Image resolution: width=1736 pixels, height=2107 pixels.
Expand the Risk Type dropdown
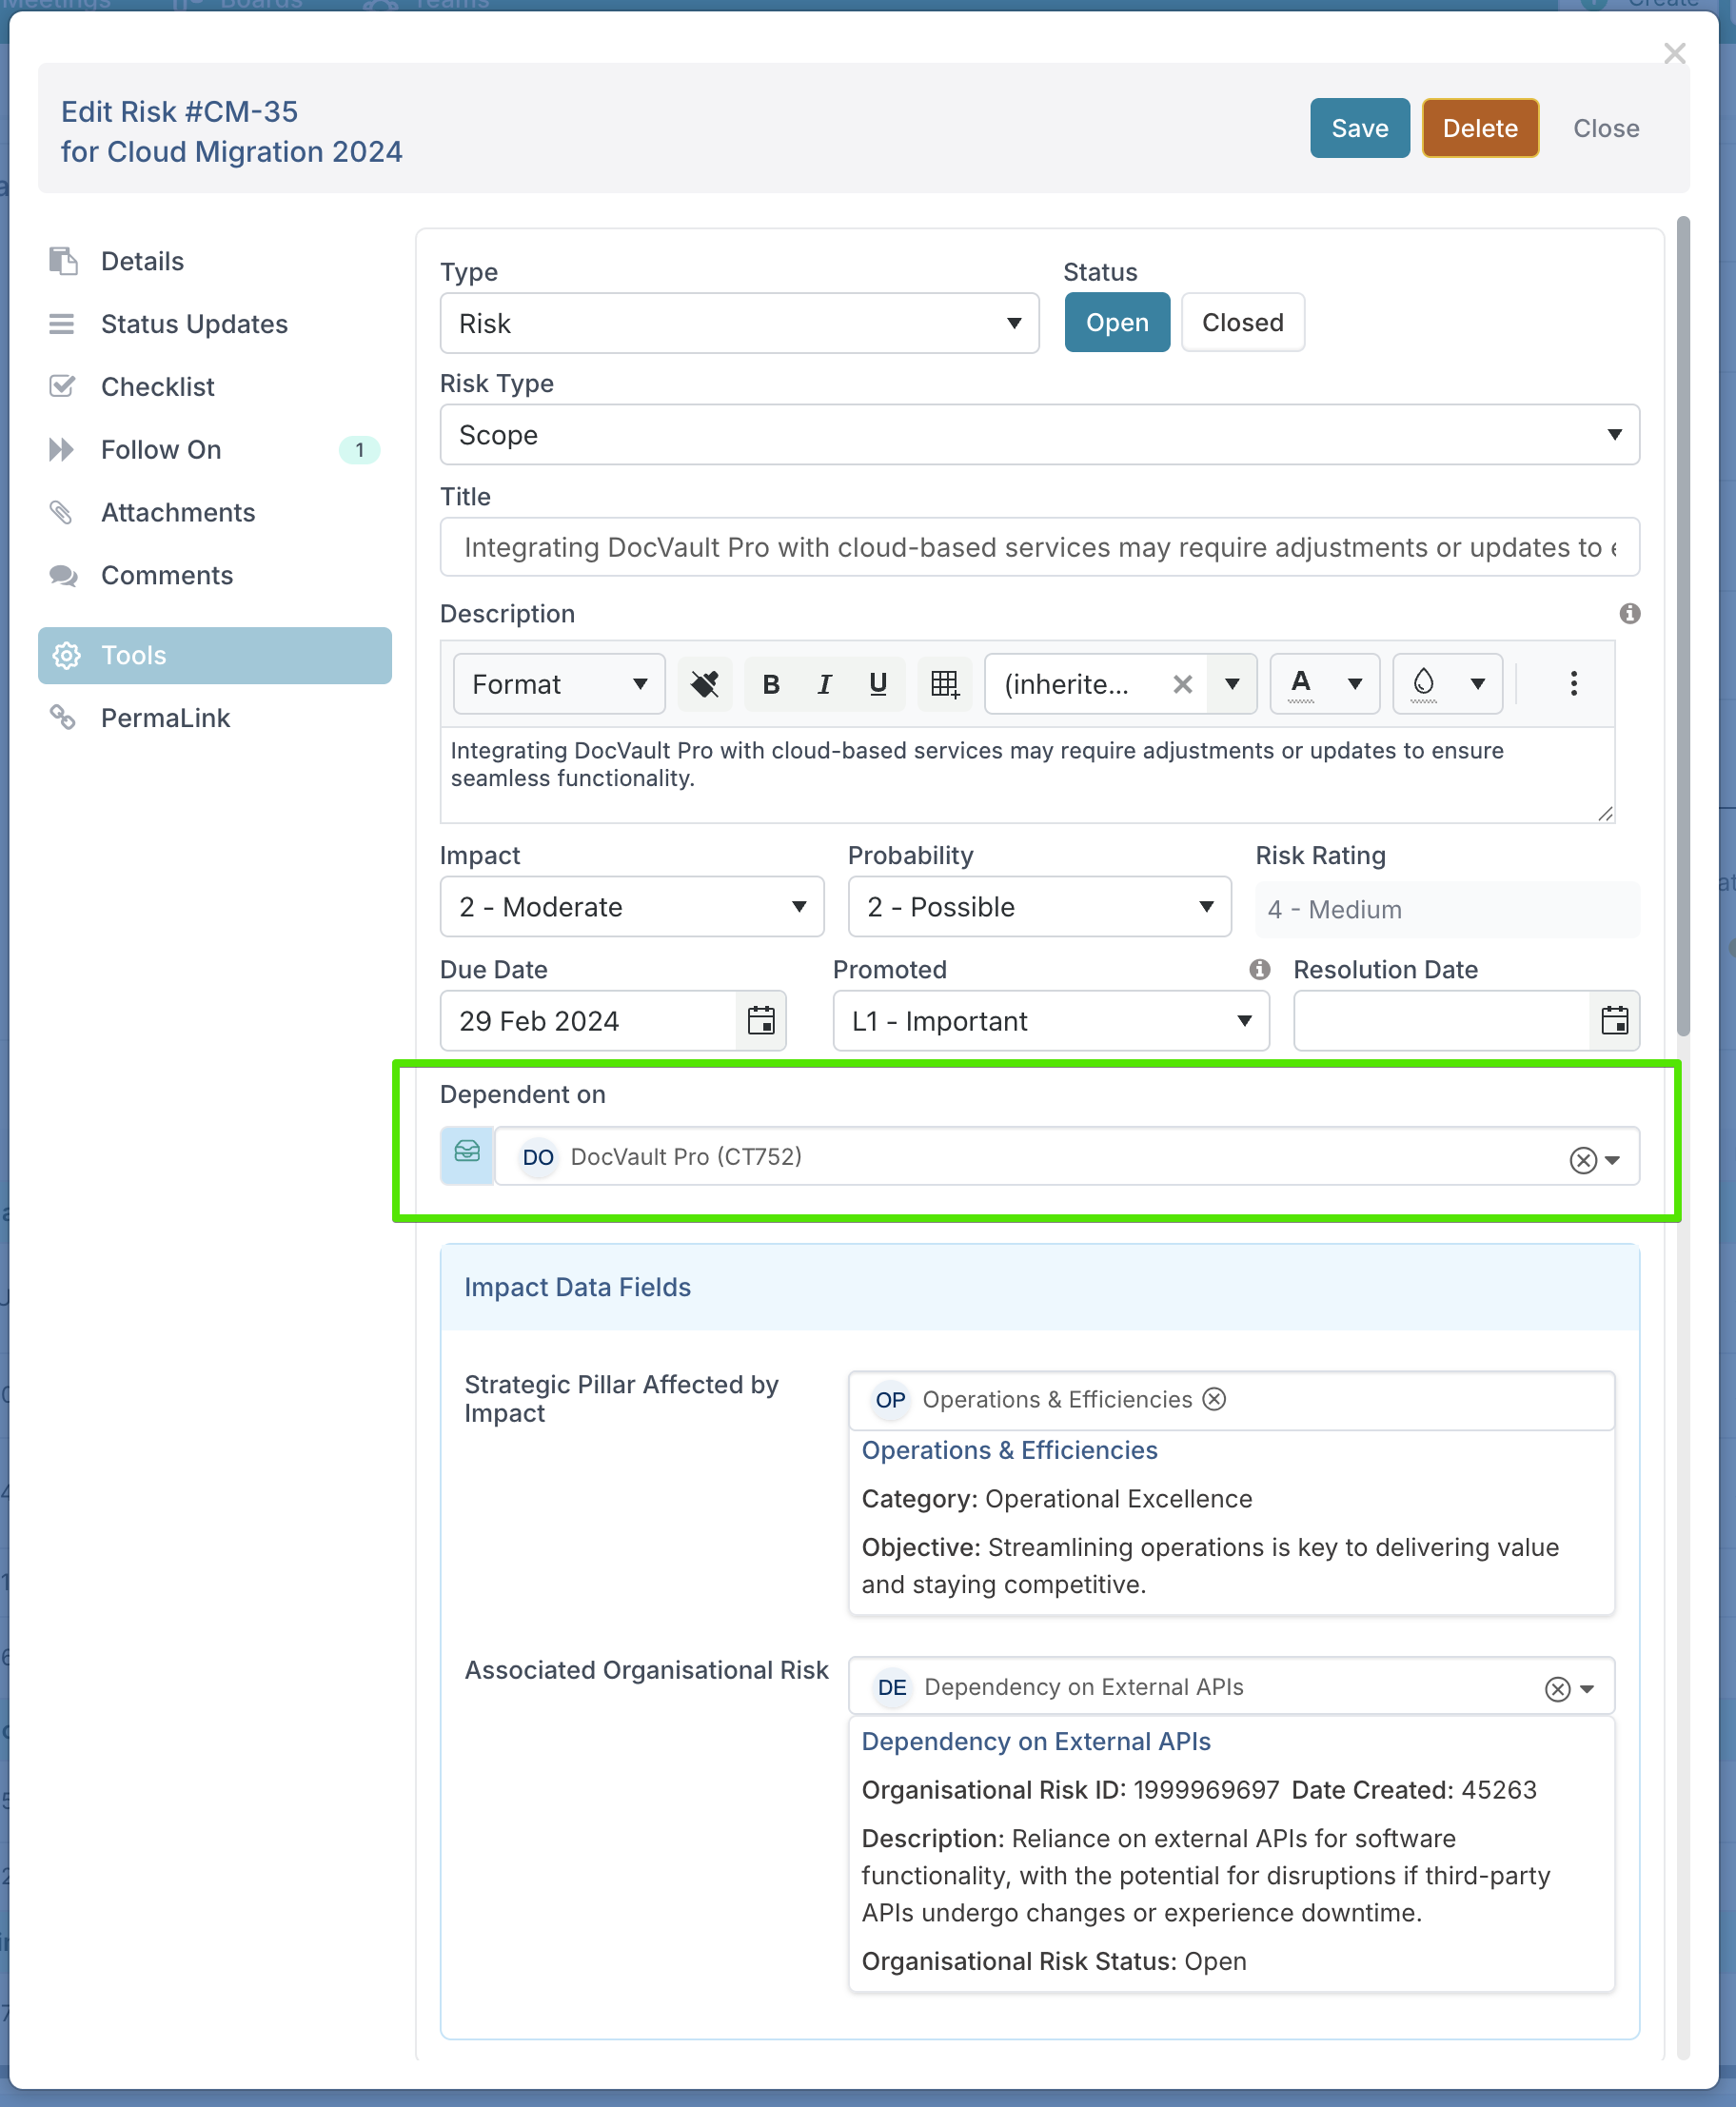click(1039, 435)
